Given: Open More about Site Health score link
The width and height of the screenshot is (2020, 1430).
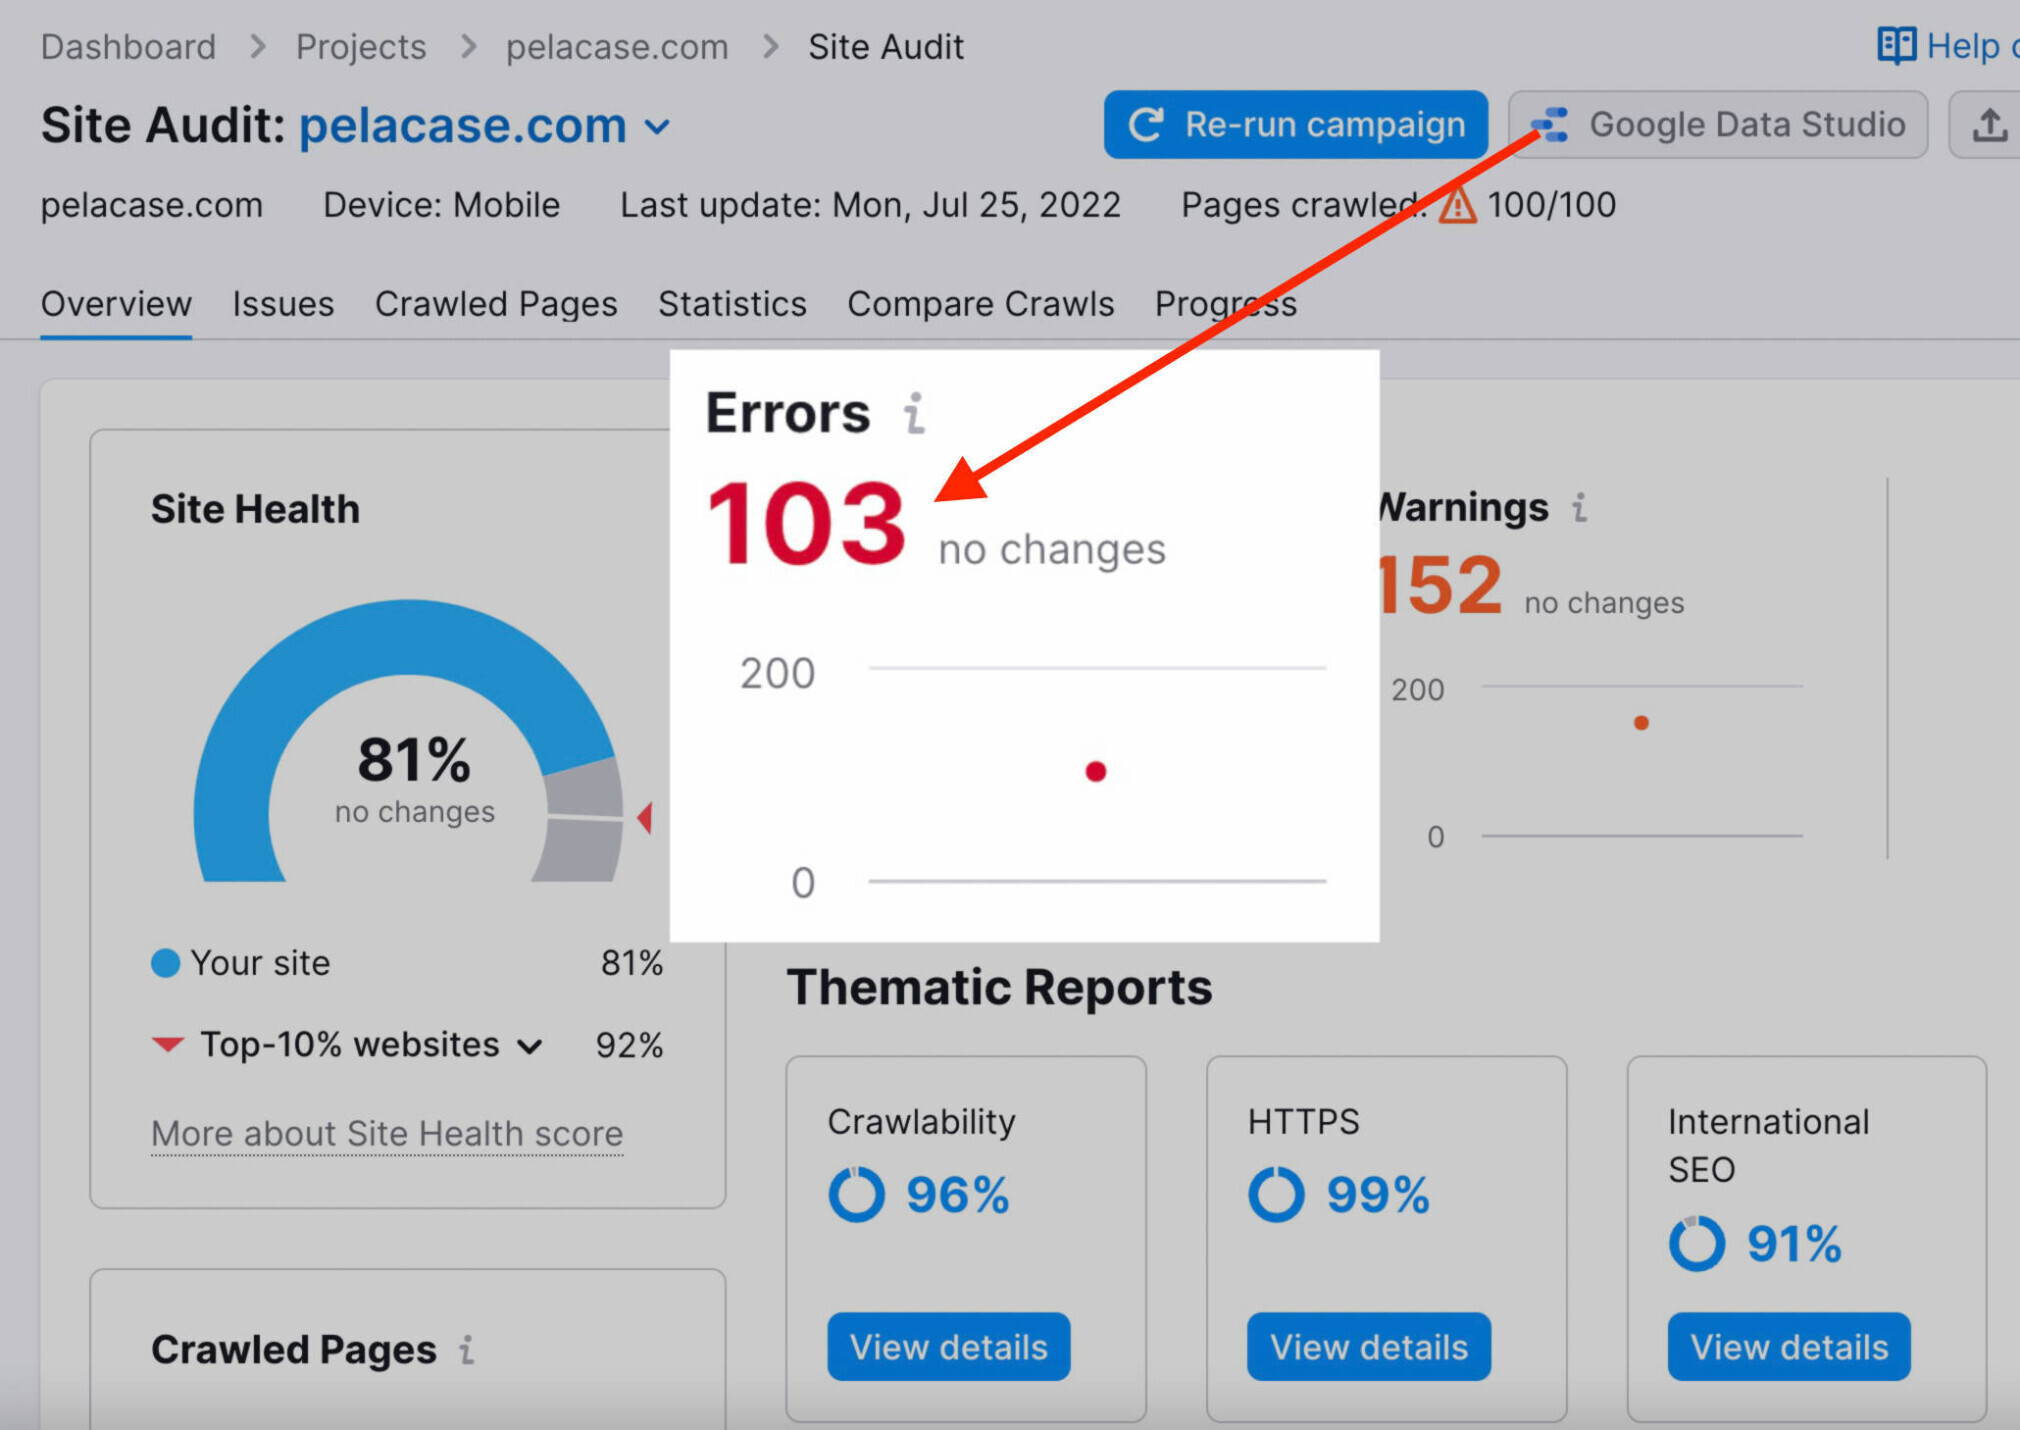Looking at the screenshot, I should point(387,1134).
